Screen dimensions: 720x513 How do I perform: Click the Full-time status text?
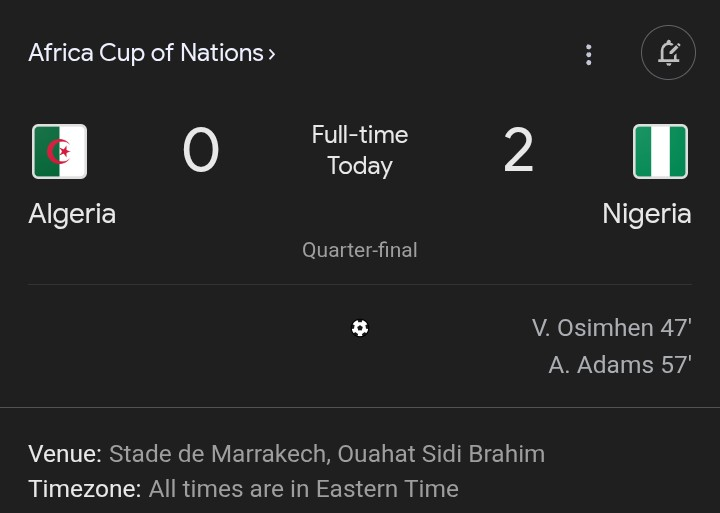360,135
